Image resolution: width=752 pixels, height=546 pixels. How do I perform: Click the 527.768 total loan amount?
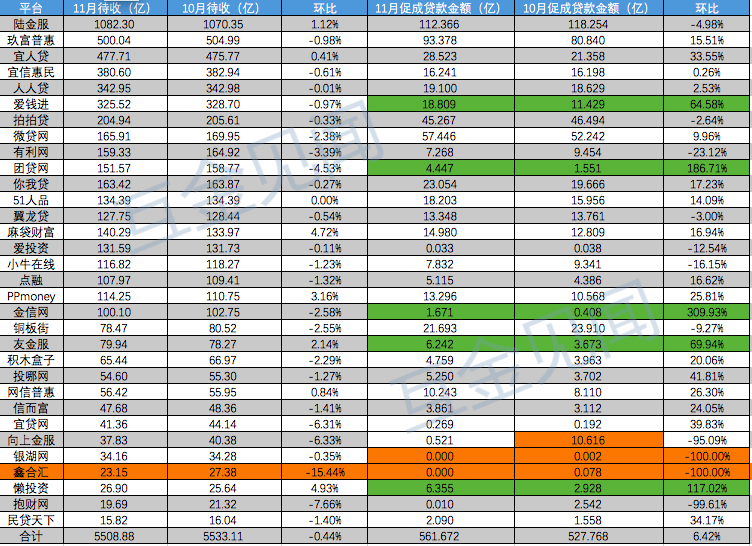point(589,536)
